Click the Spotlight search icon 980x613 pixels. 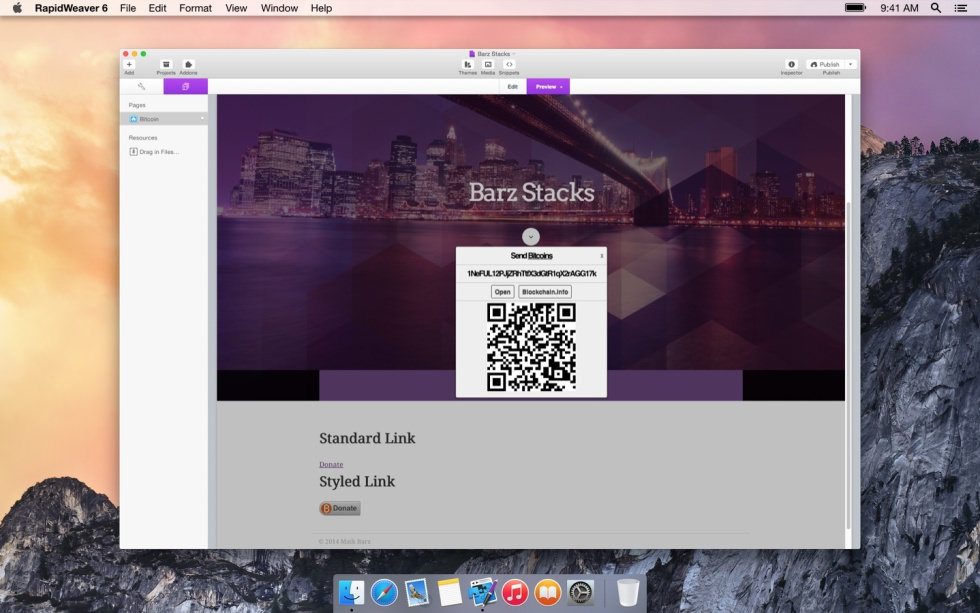(x=936, y=8)
